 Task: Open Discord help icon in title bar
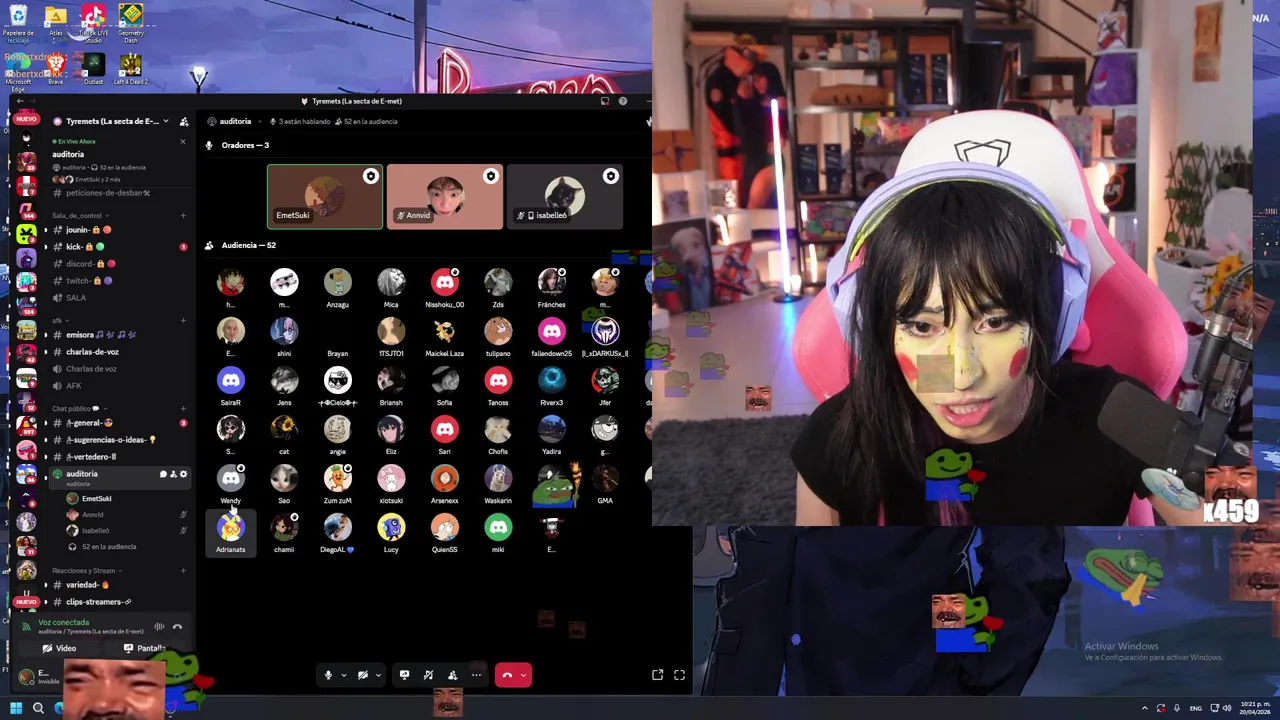pos(623,101)
